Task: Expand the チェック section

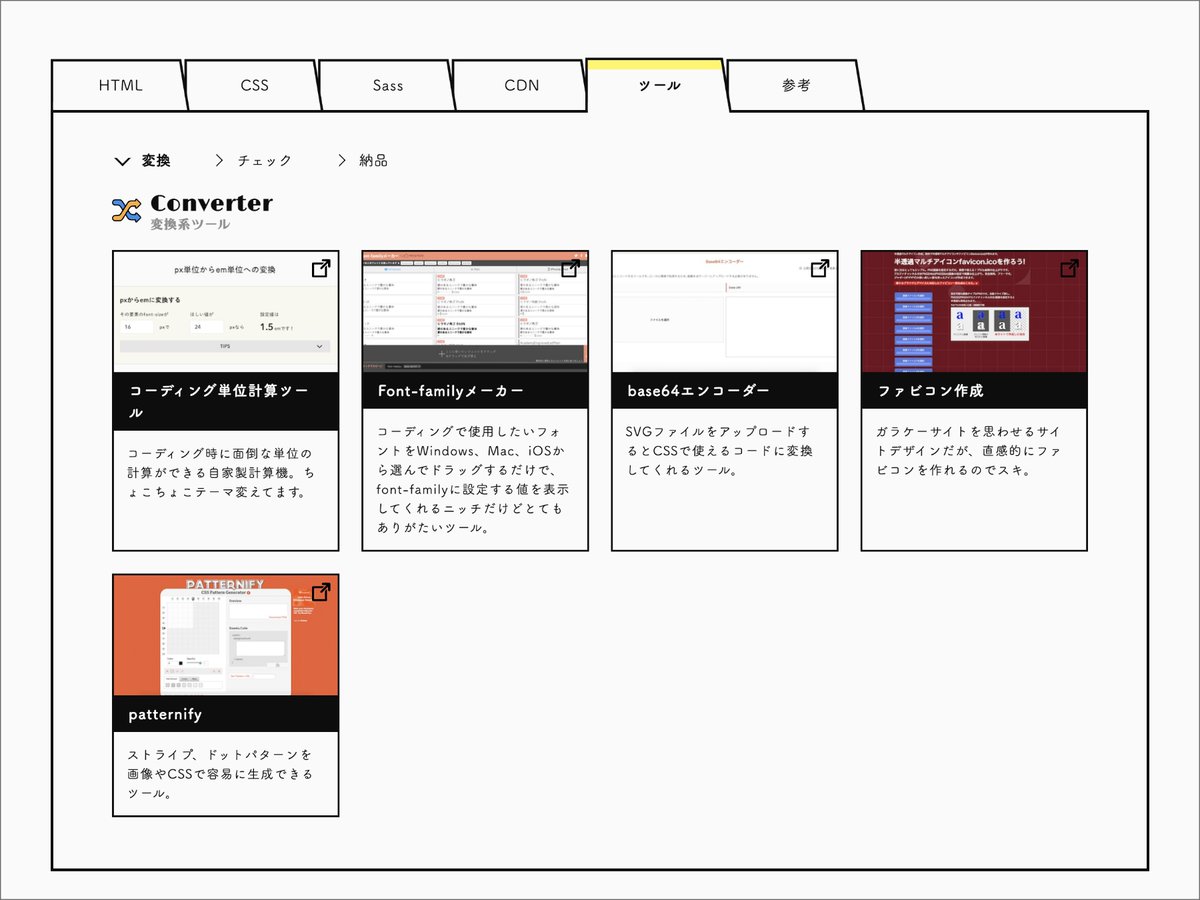Action: click(263, 160)
